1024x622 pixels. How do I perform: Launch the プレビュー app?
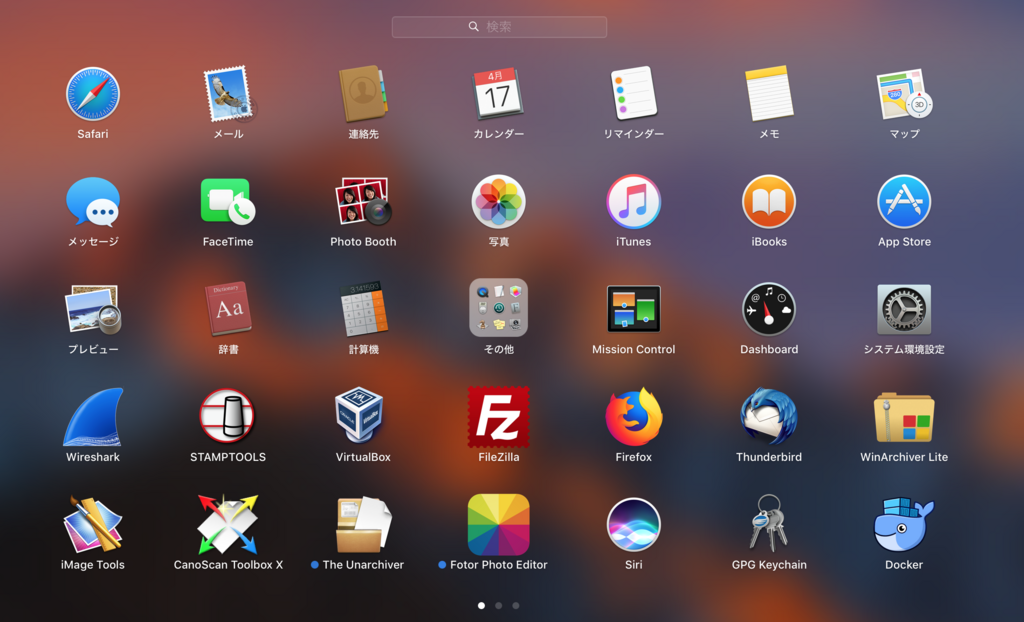tap(93, 310)
